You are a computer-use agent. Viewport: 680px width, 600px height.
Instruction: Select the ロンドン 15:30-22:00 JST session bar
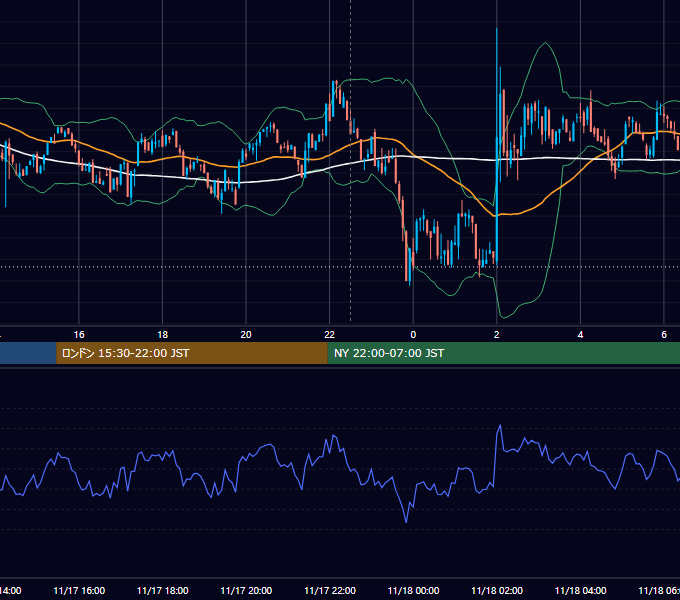[192, 353]
